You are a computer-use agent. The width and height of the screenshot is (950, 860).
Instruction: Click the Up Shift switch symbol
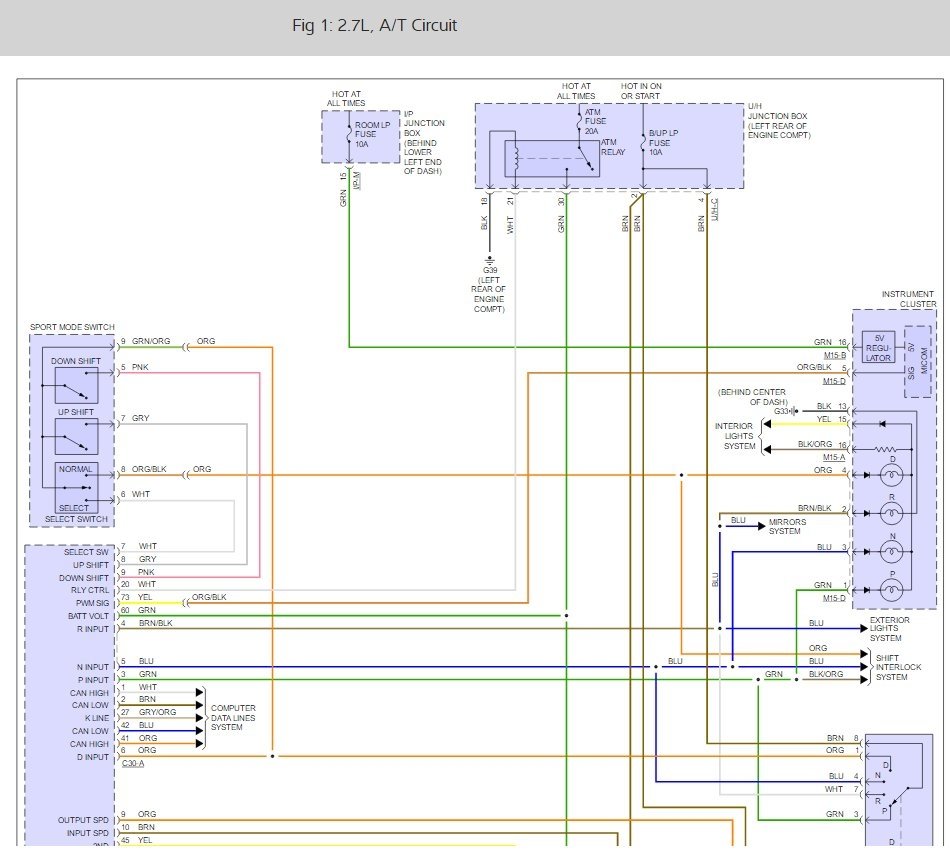76,437
